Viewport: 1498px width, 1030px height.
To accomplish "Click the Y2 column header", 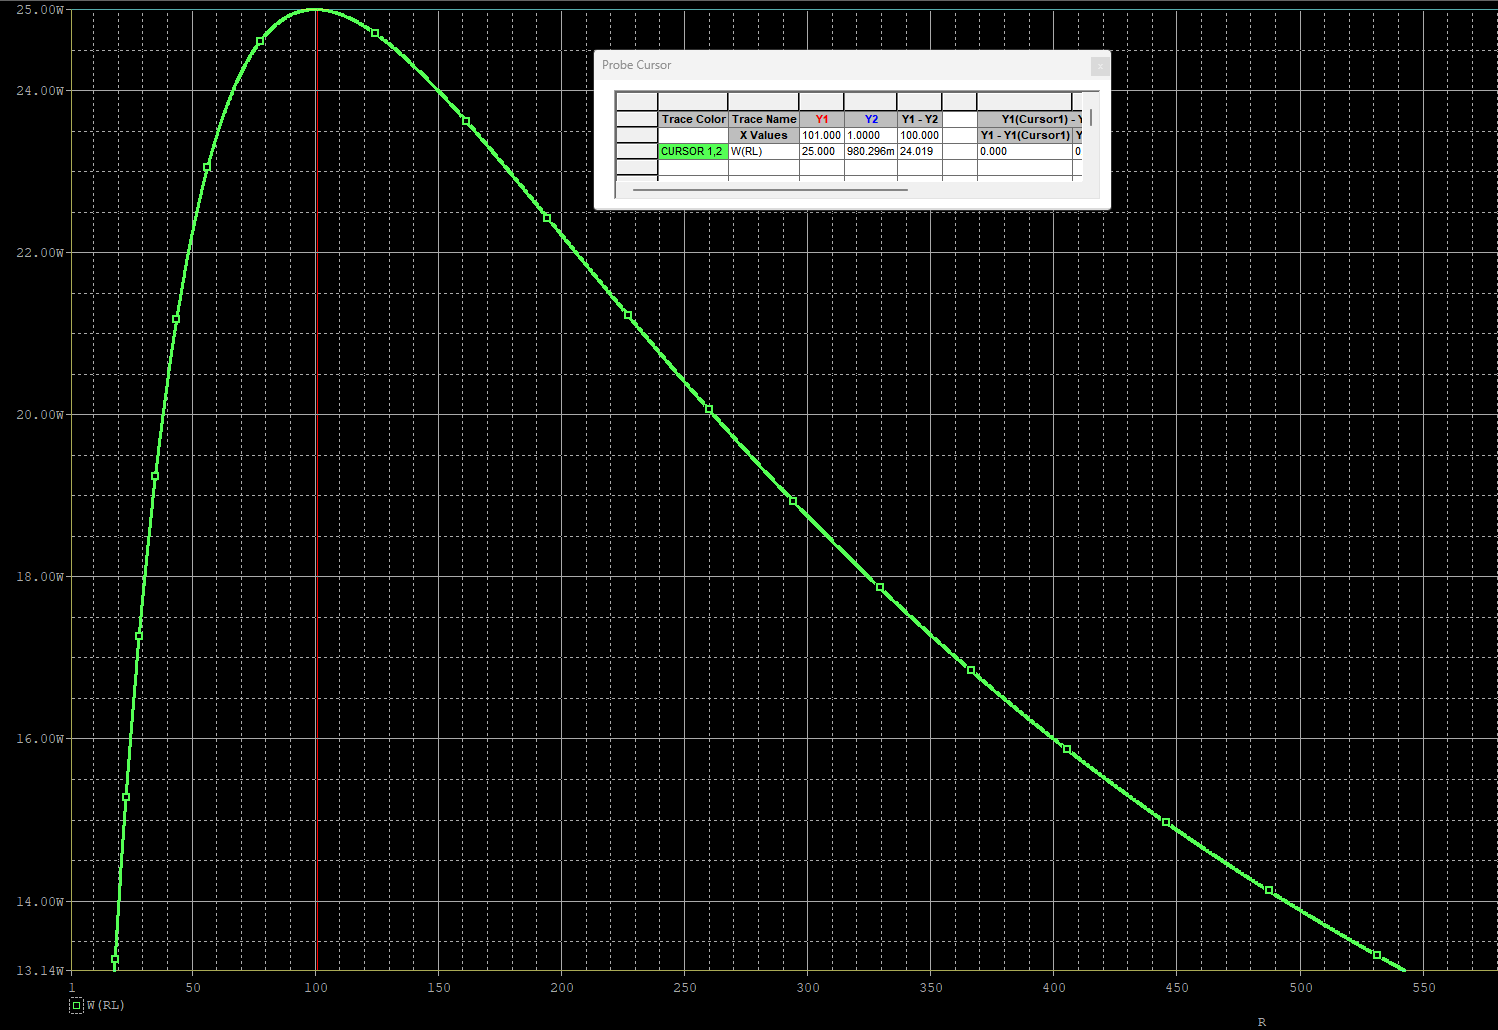I will 871,119.
